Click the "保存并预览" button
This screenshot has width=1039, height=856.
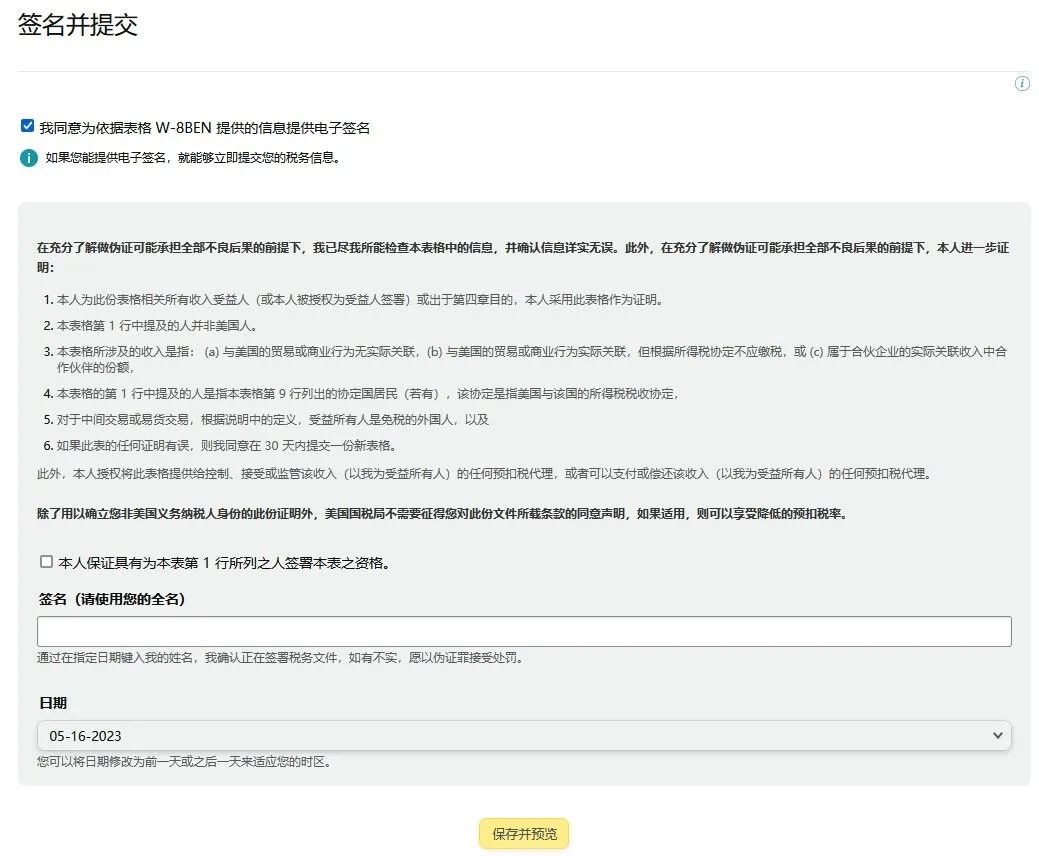524,833
